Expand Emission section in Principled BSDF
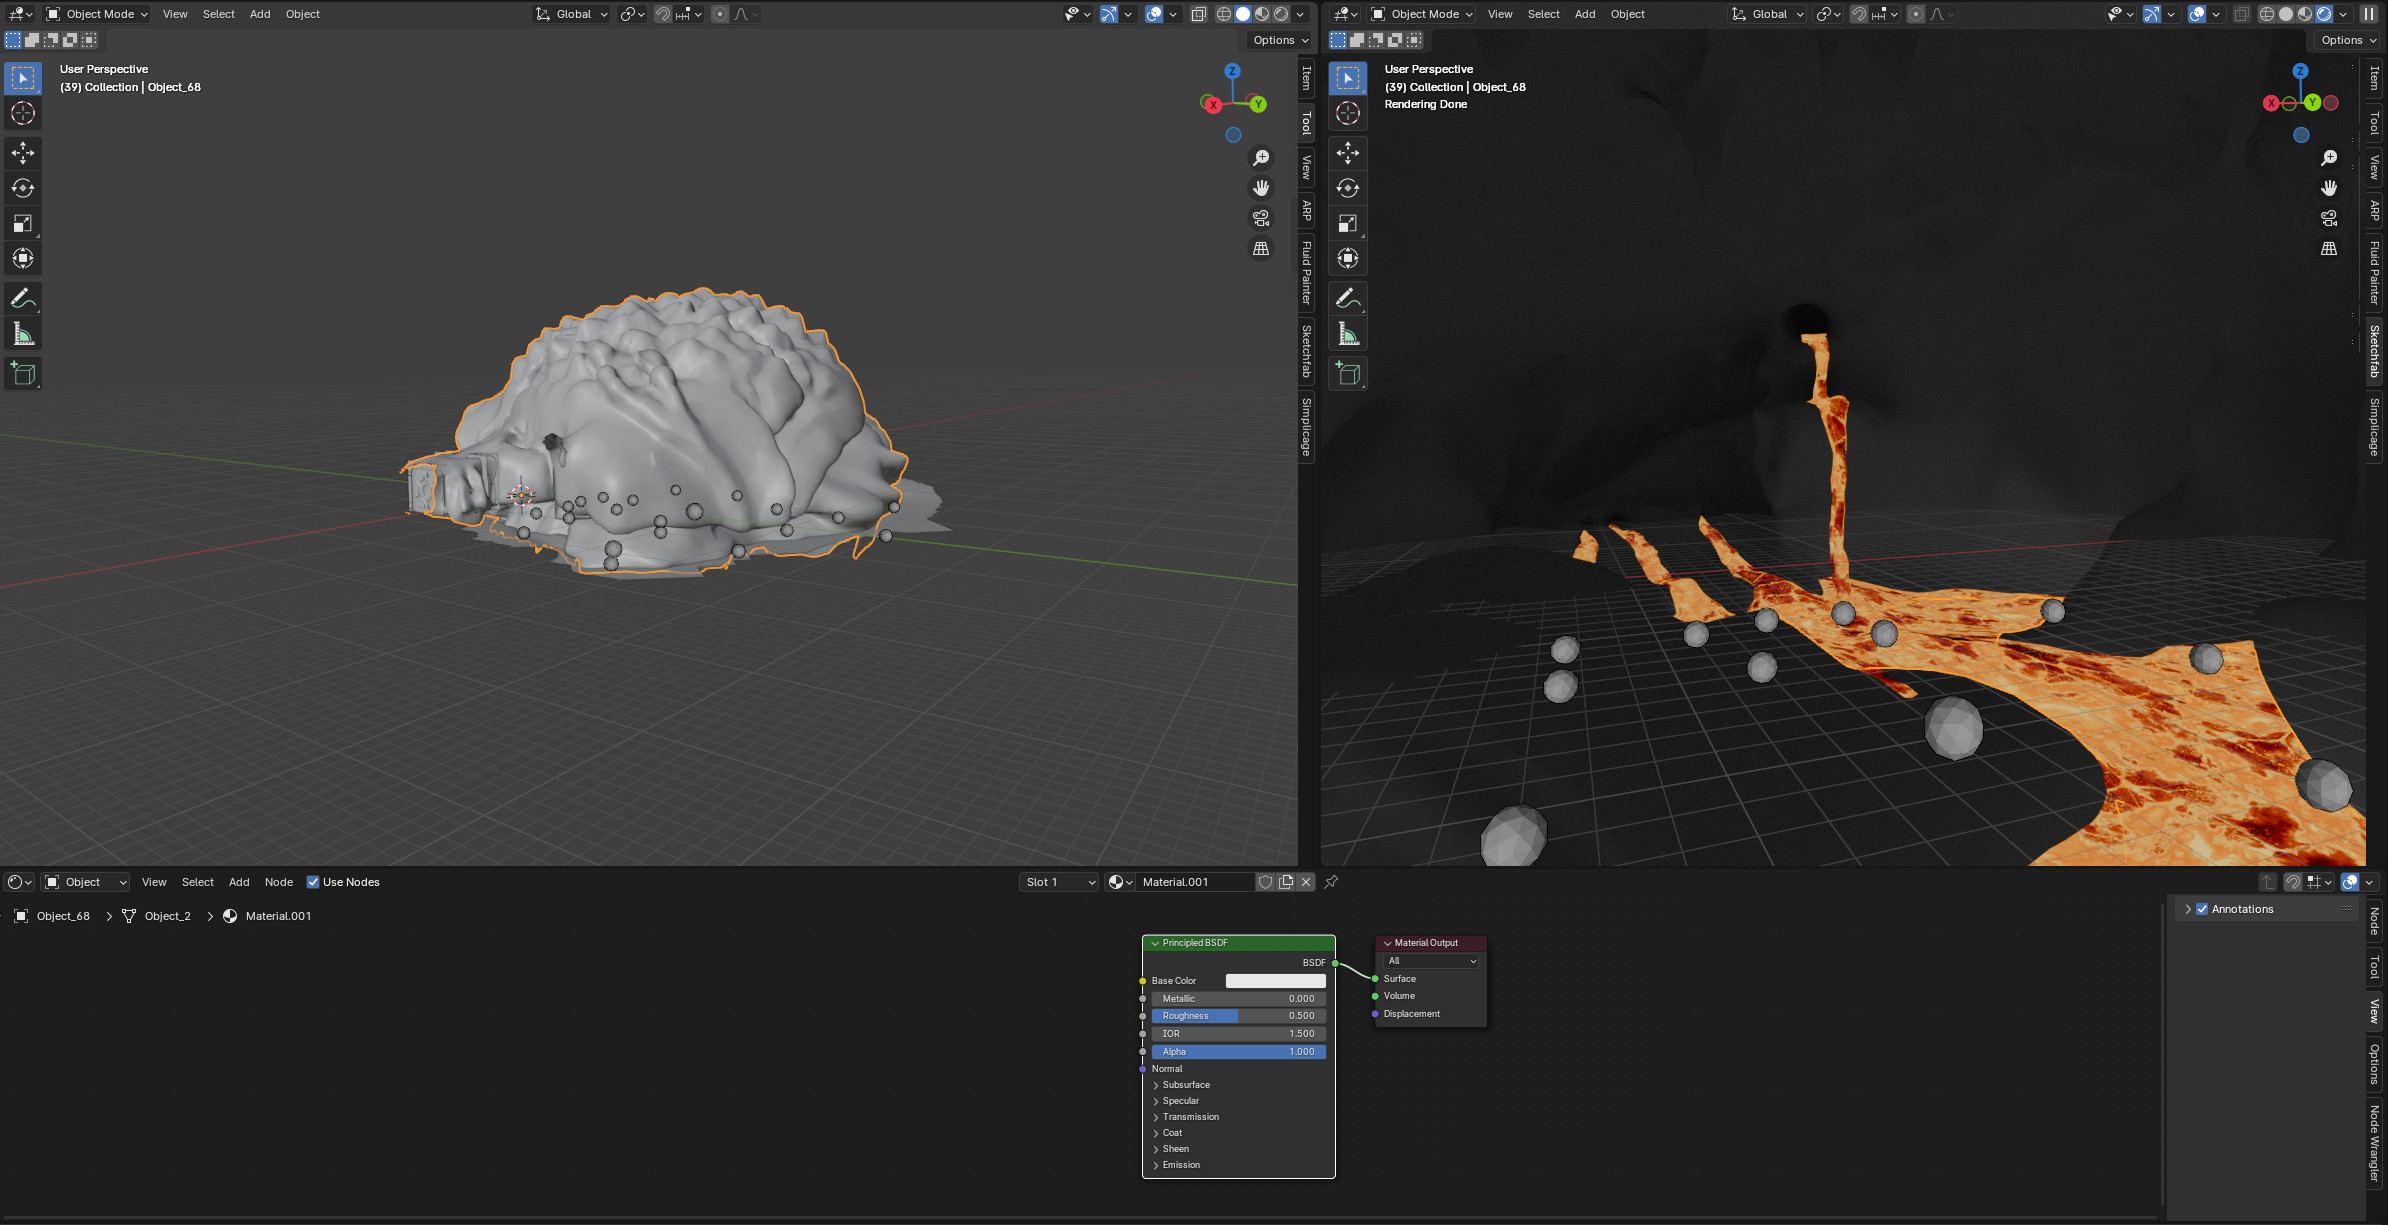Screen dimensions: 2388x1225 point(1181,1165)
